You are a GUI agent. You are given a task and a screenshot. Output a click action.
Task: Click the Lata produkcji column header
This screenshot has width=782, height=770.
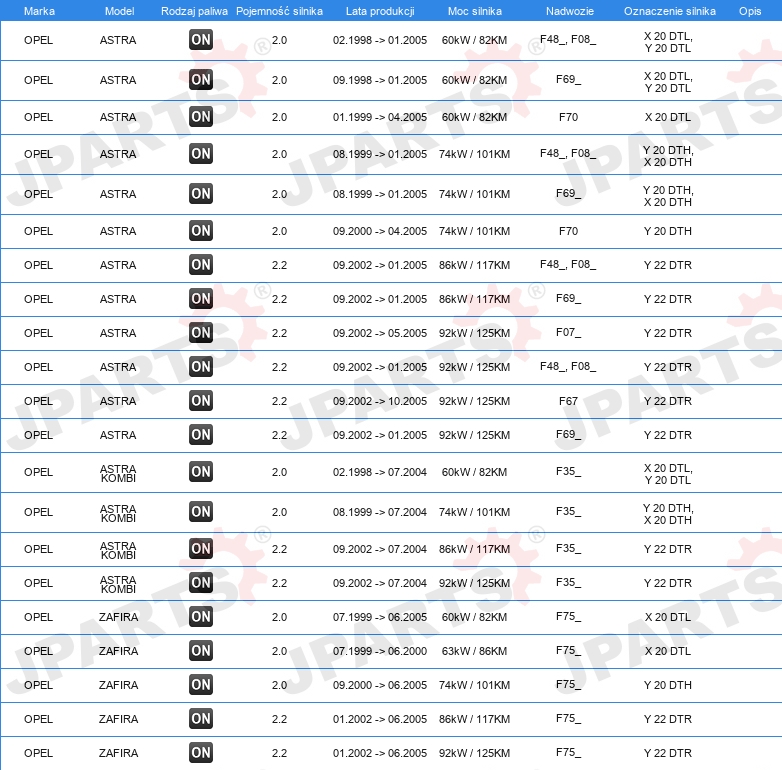tap(380, 11)
